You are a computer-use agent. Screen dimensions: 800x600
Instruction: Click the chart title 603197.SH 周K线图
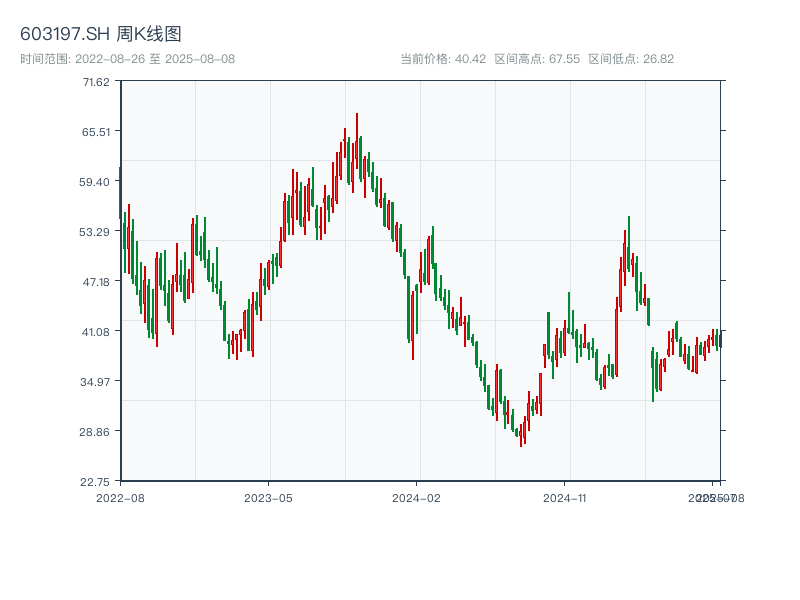click(x=101, y=34)
